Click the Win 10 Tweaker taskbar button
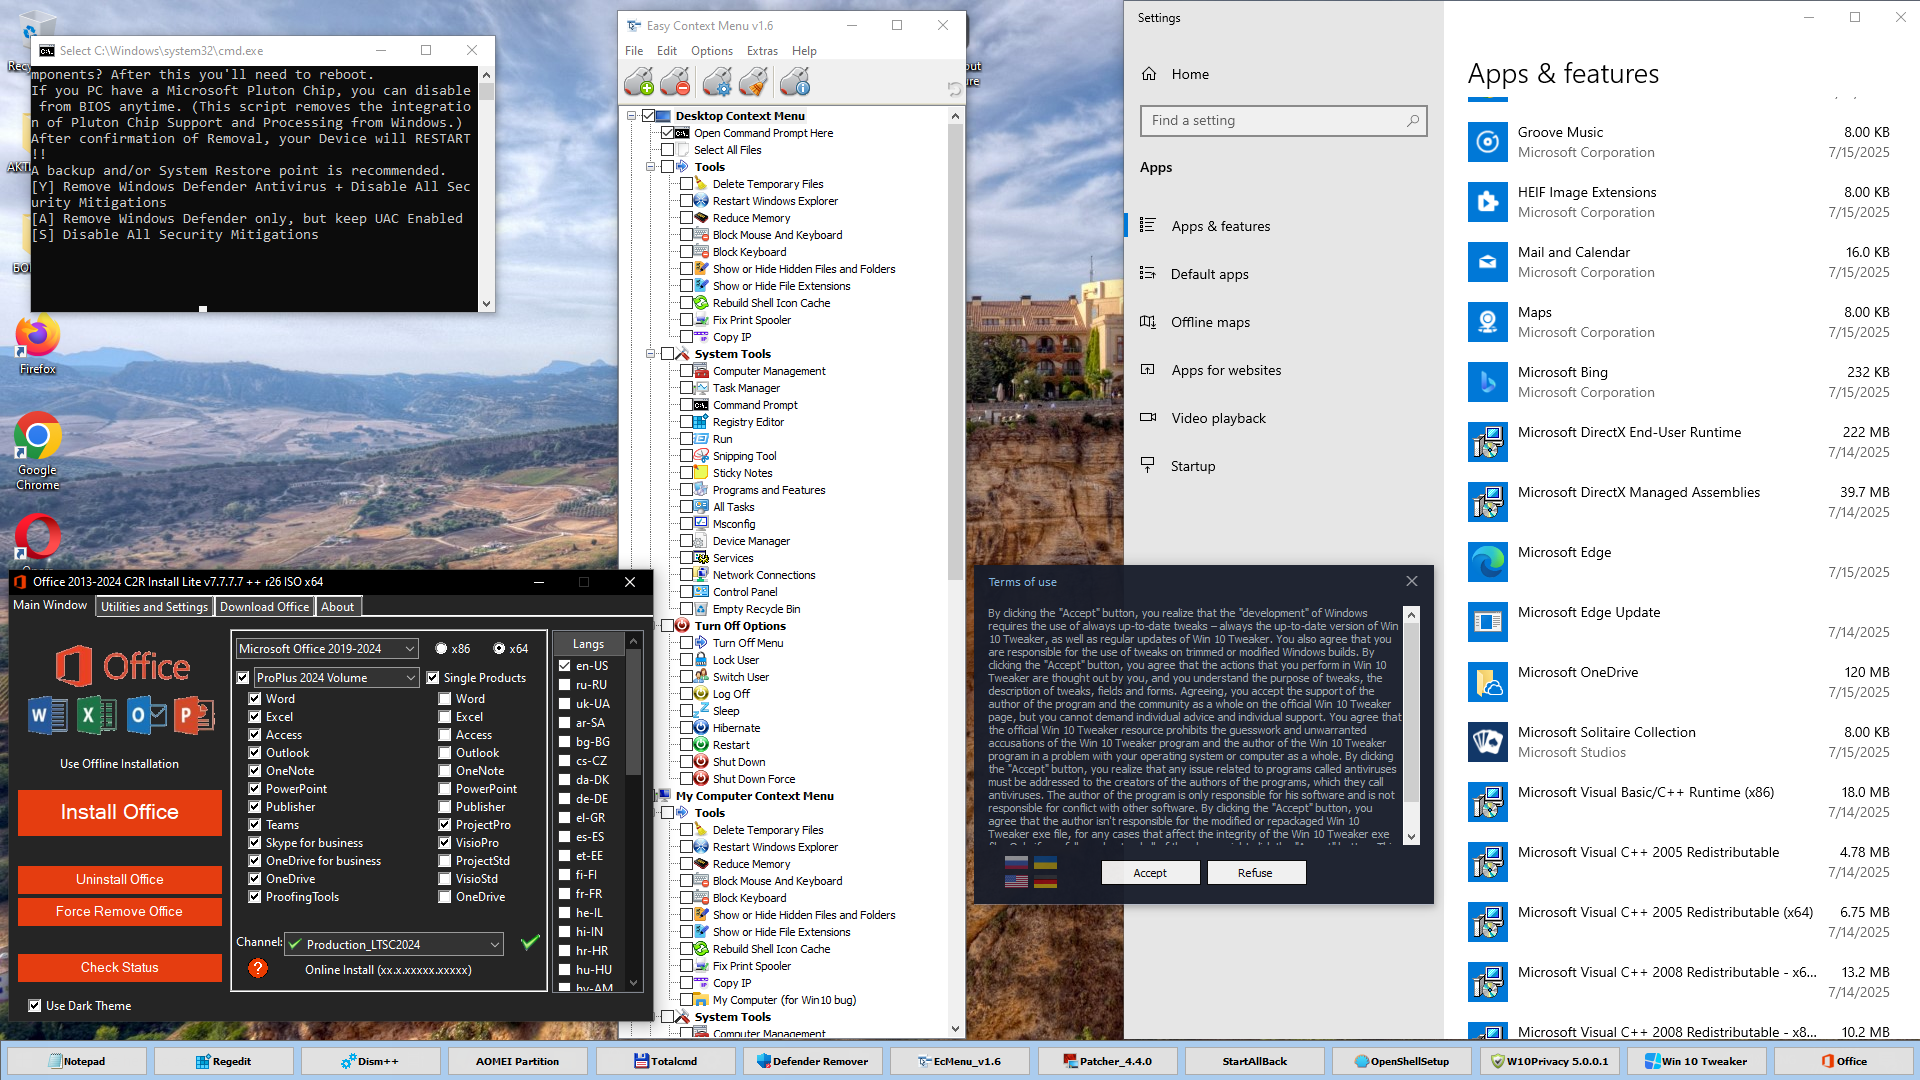Image resolution: width=1920 pixels, height=1080 pixels. (1697, 1062)
